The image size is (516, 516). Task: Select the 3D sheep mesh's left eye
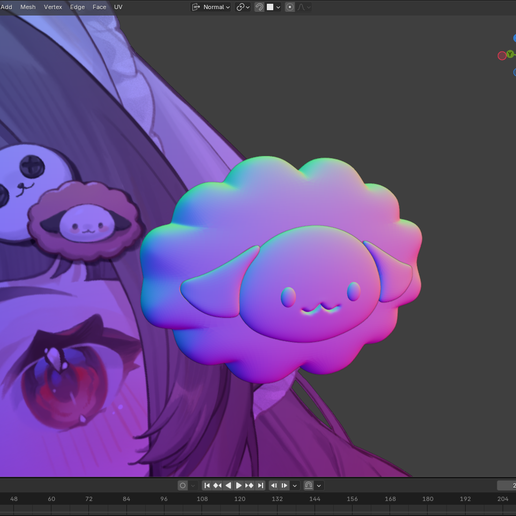tap(288, 297)
